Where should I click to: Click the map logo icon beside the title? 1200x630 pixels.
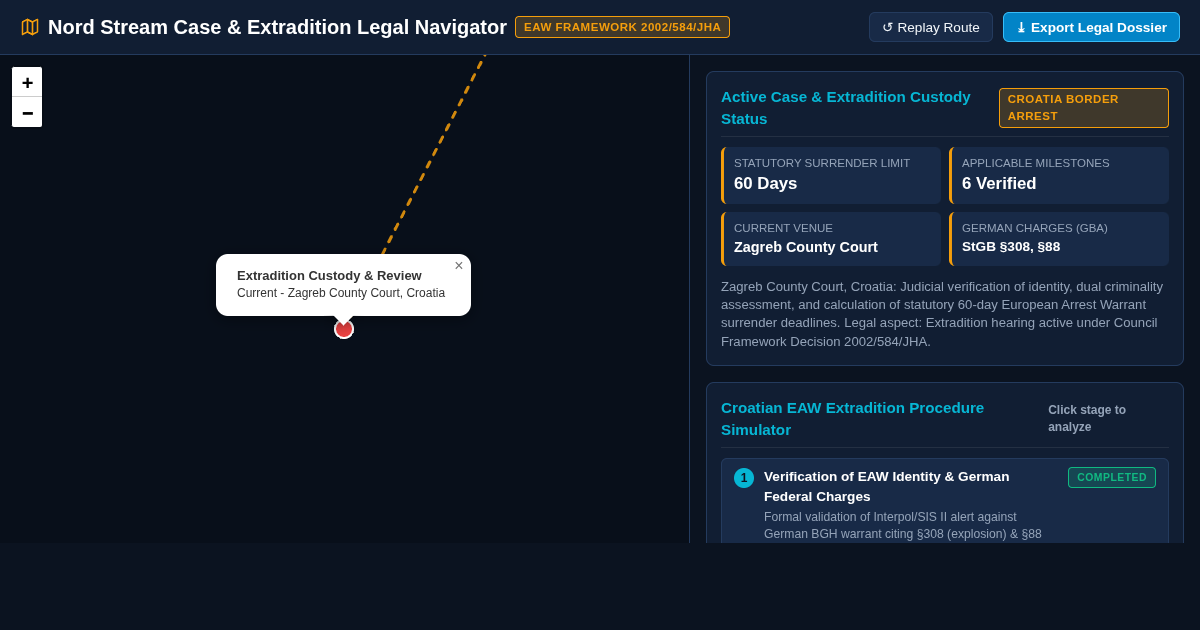click(x=30, y=27)
